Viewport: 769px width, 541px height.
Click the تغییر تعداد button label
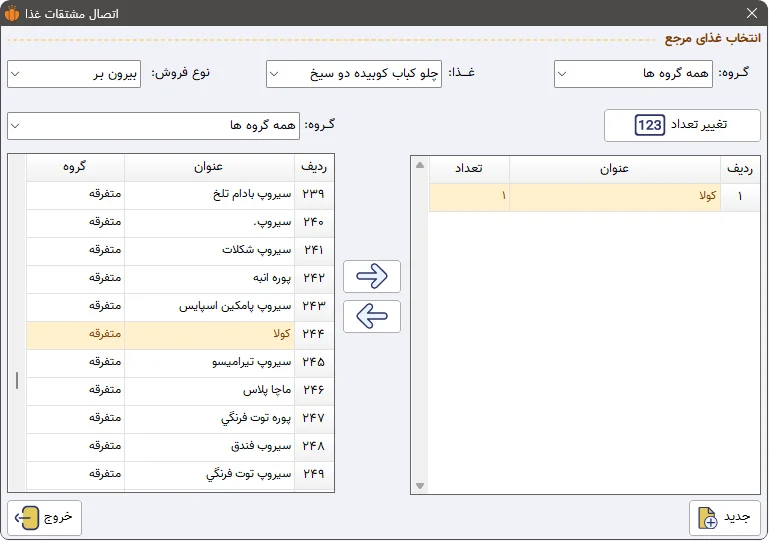point(698,125)
